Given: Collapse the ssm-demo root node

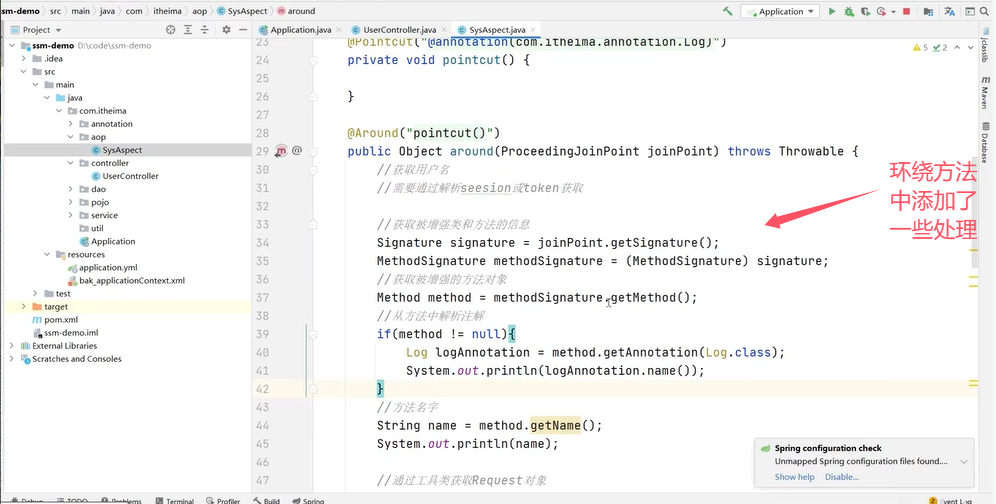Looking at the screenshot, I should tap(12, 46).
